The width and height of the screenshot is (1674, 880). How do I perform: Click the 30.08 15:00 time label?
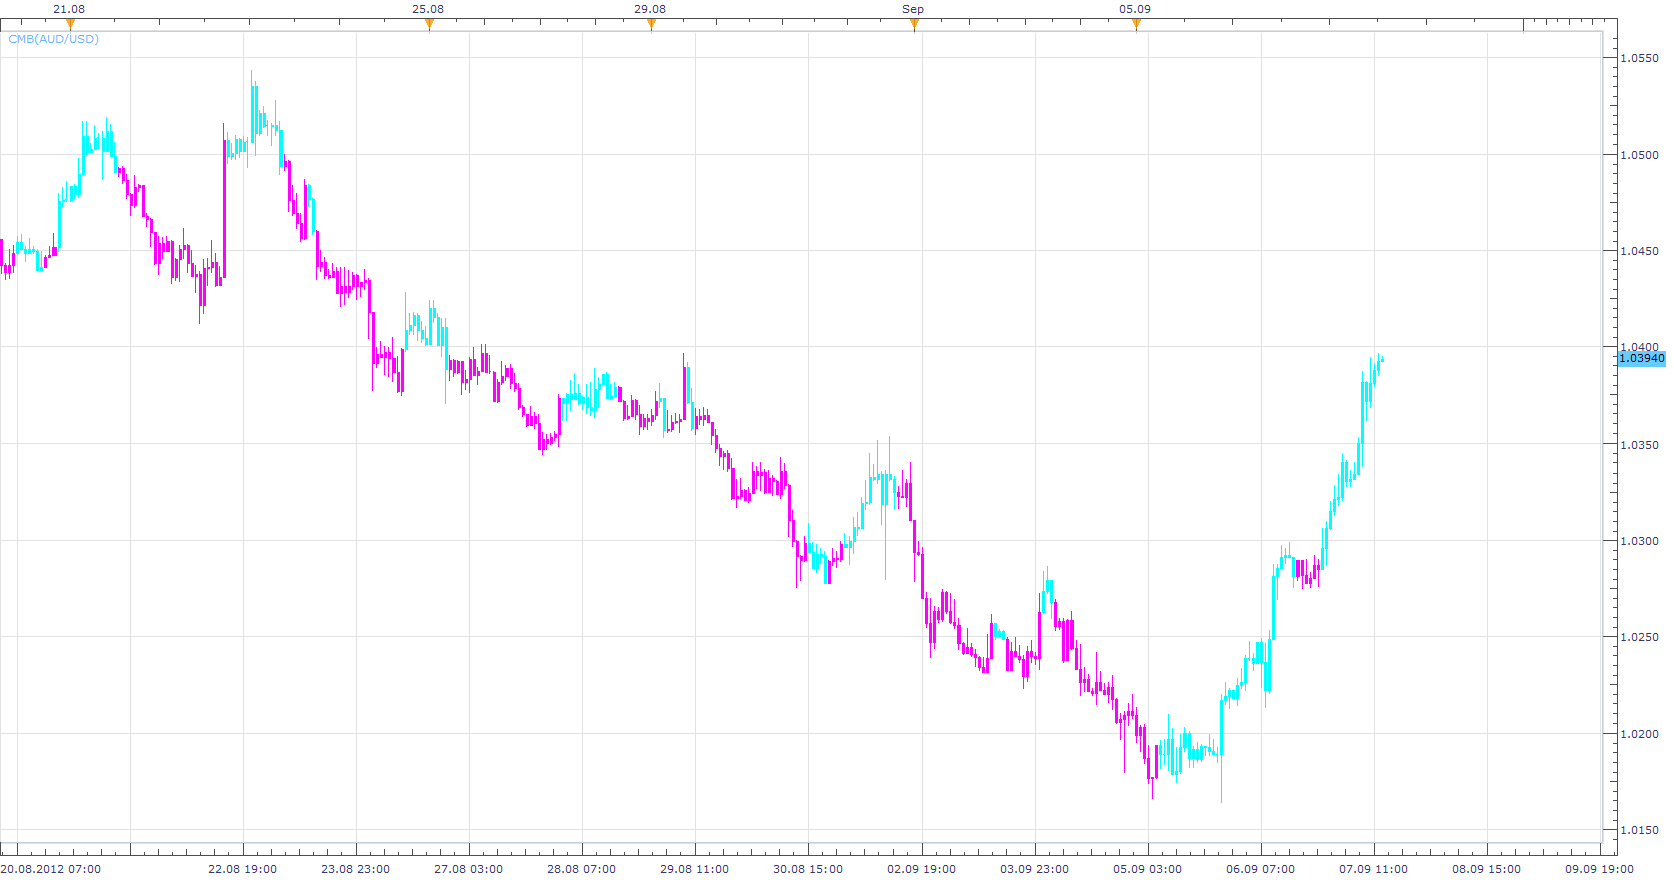coord(808,869)
